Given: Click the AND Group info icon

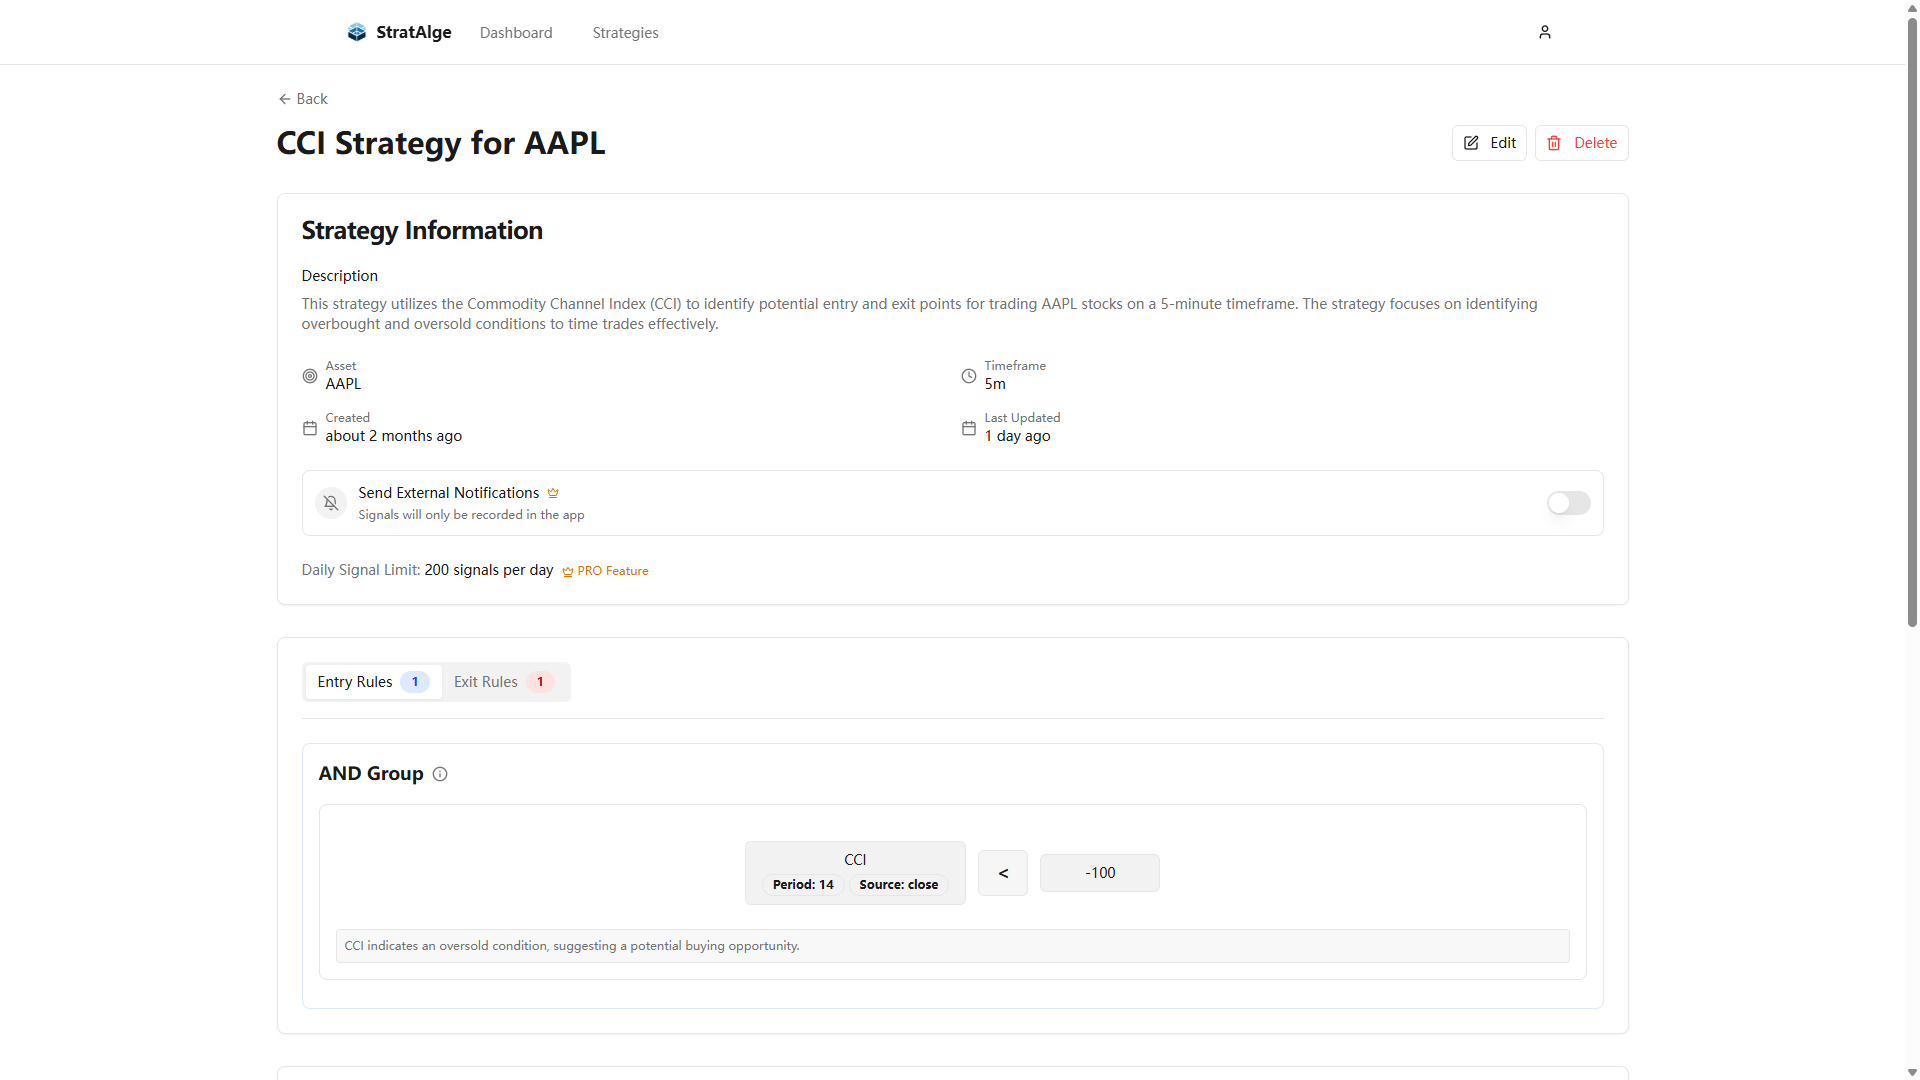Looking at the screenshot, I should point(440,774).
